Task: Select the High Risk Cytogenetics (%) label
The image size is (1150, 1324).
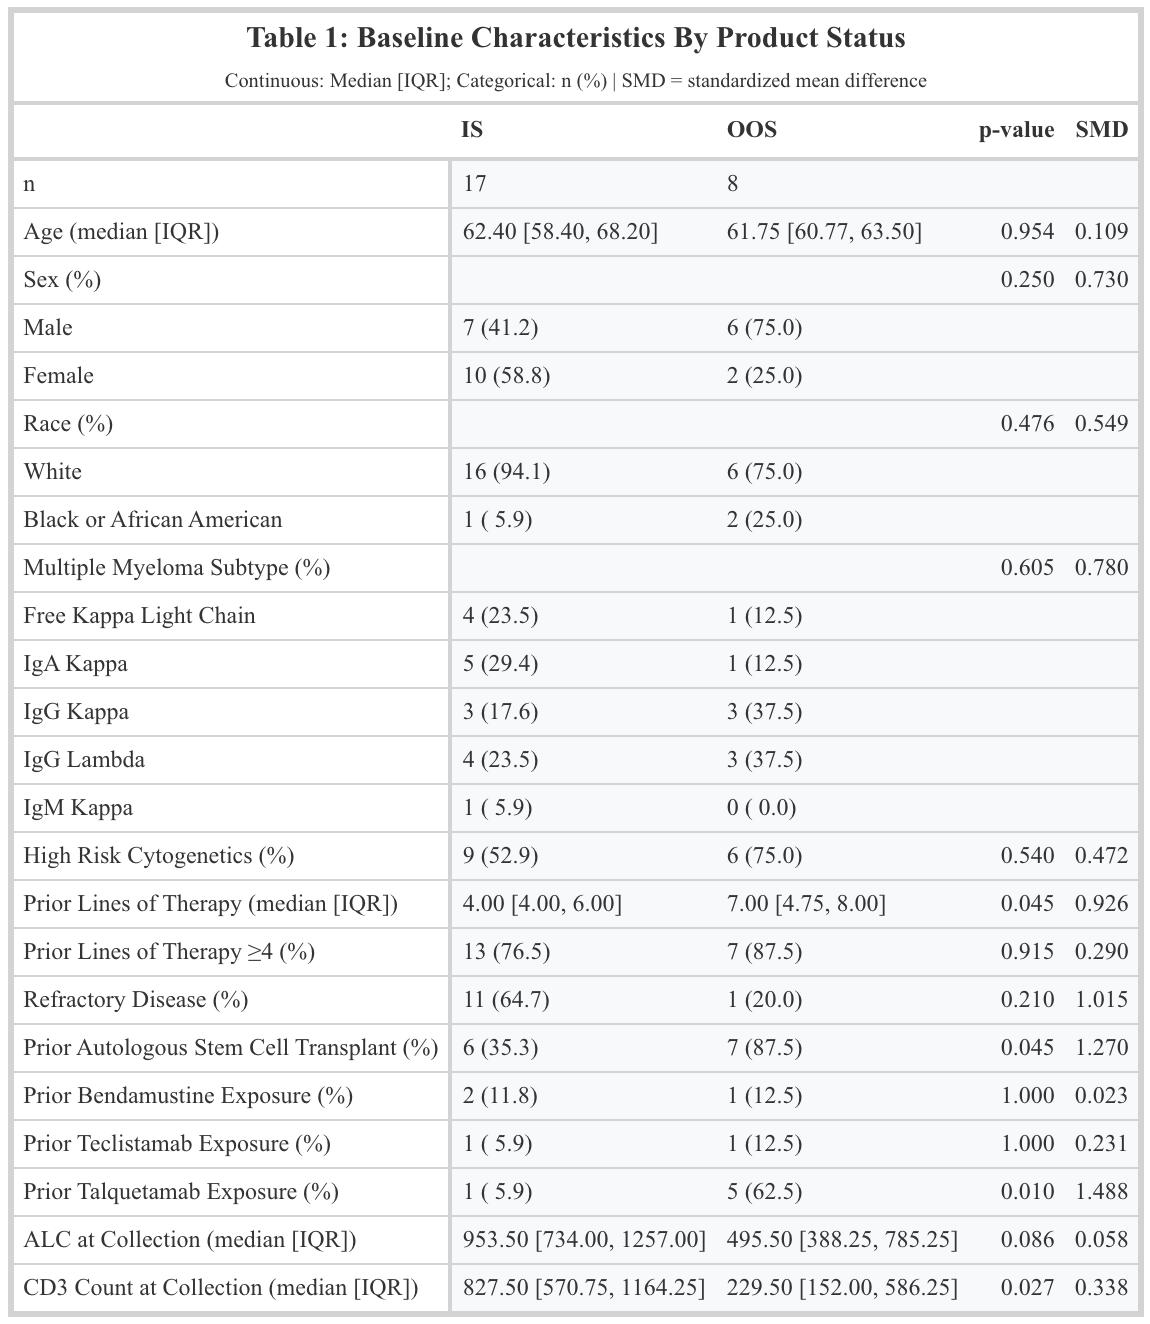Action: coord(158,856)
